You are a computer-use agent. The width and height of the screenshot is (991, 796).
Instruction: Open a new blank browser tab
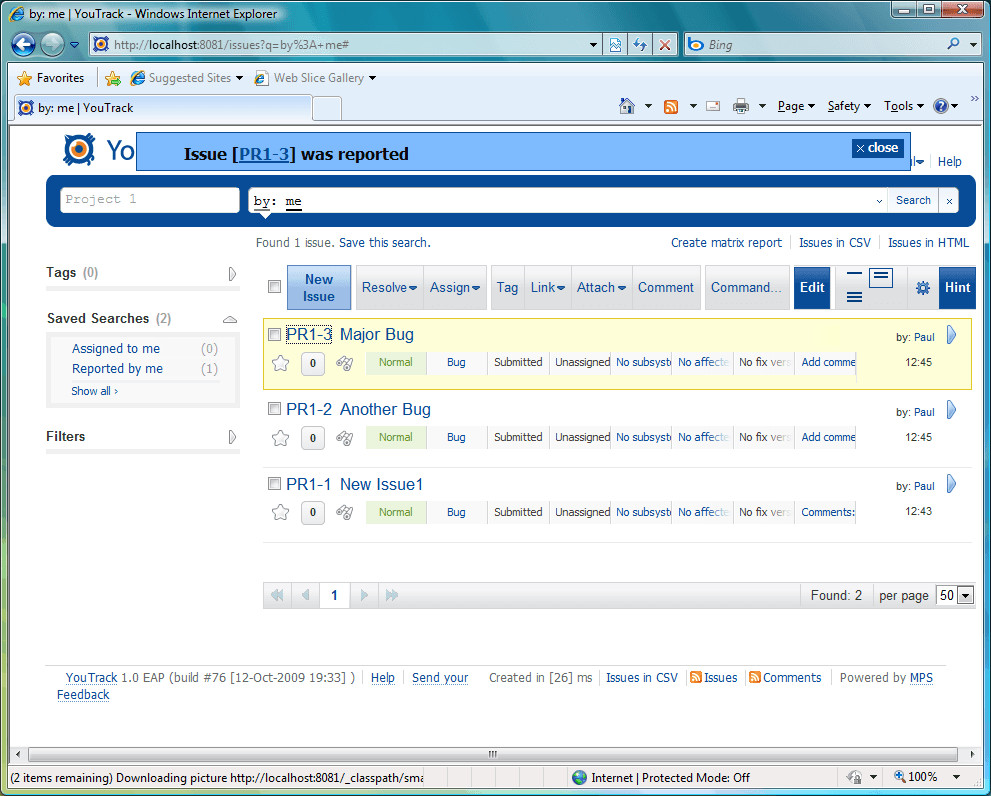(327, 109)
